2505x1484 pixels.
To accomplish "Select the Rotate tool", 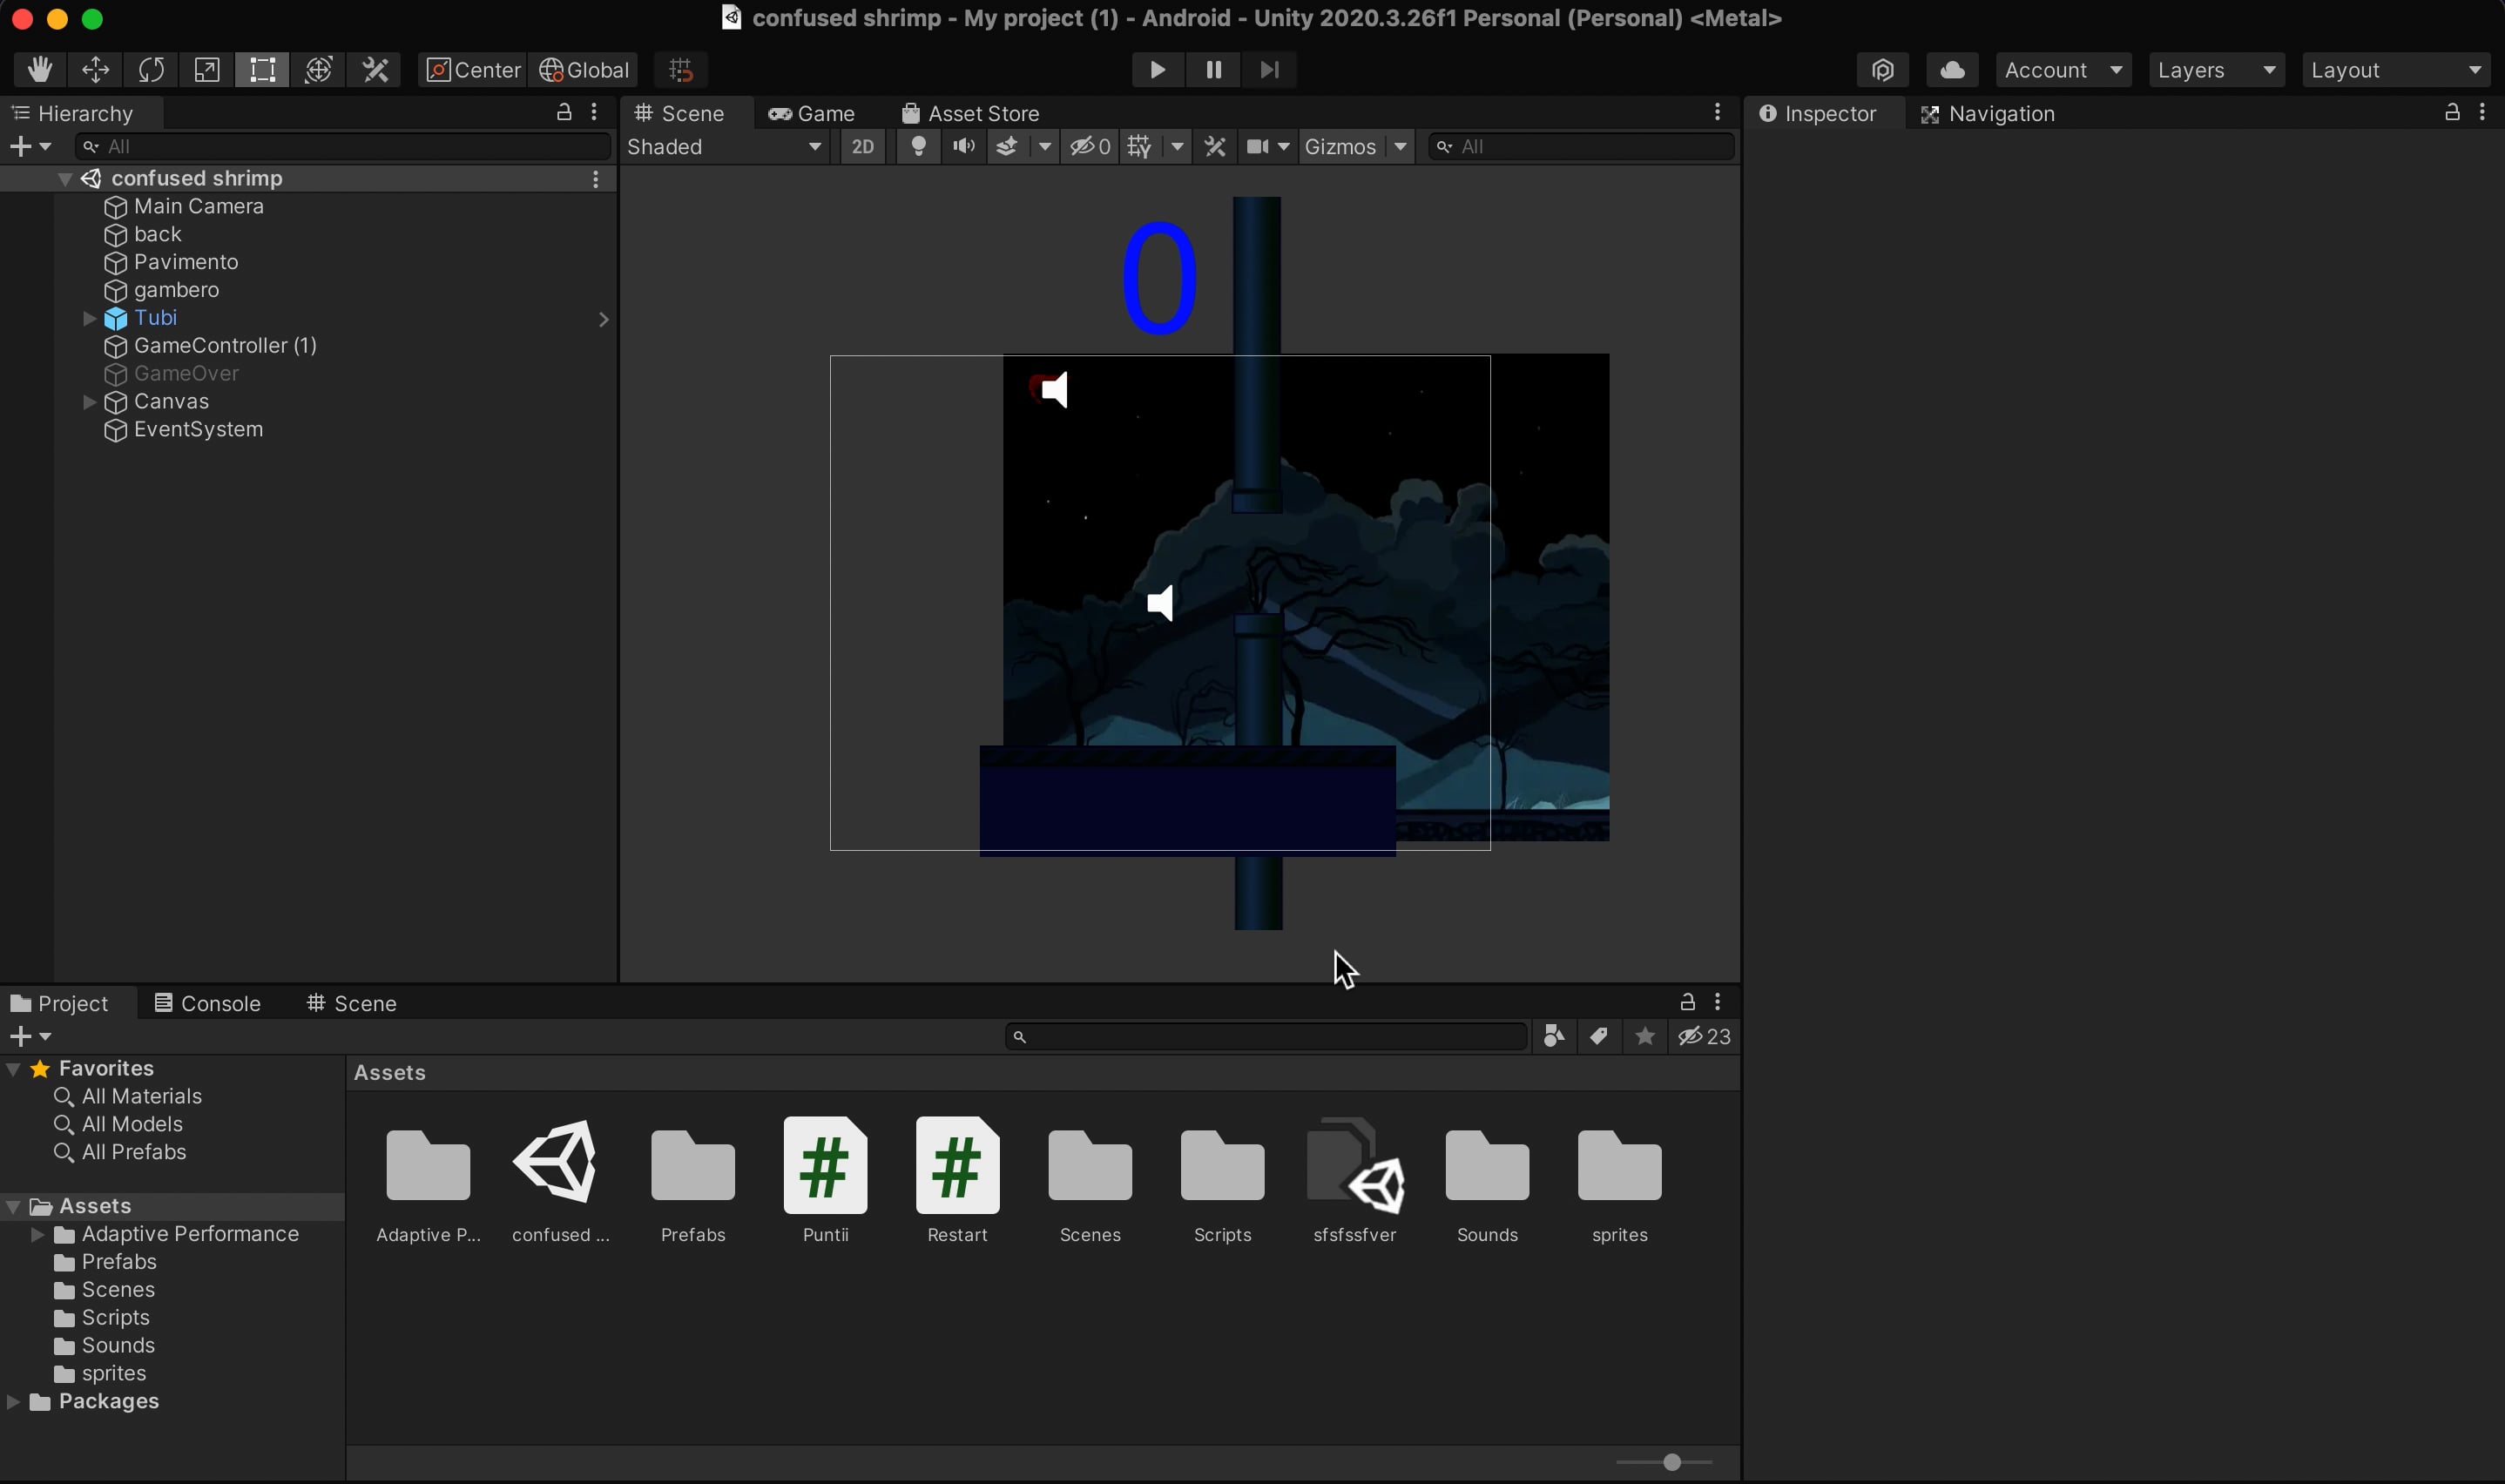I will (151, 70).
